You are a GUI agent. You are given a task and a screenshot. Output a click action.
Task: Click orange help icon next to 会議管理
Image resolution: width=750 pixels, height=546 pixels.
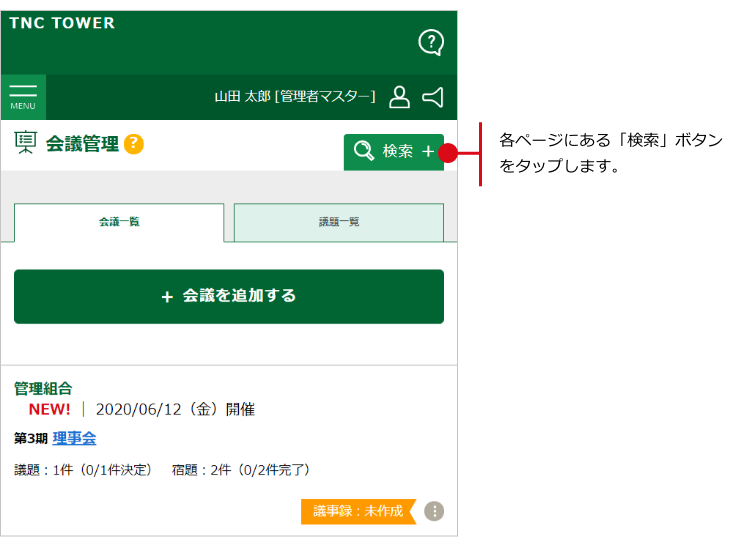pos(134,144)
